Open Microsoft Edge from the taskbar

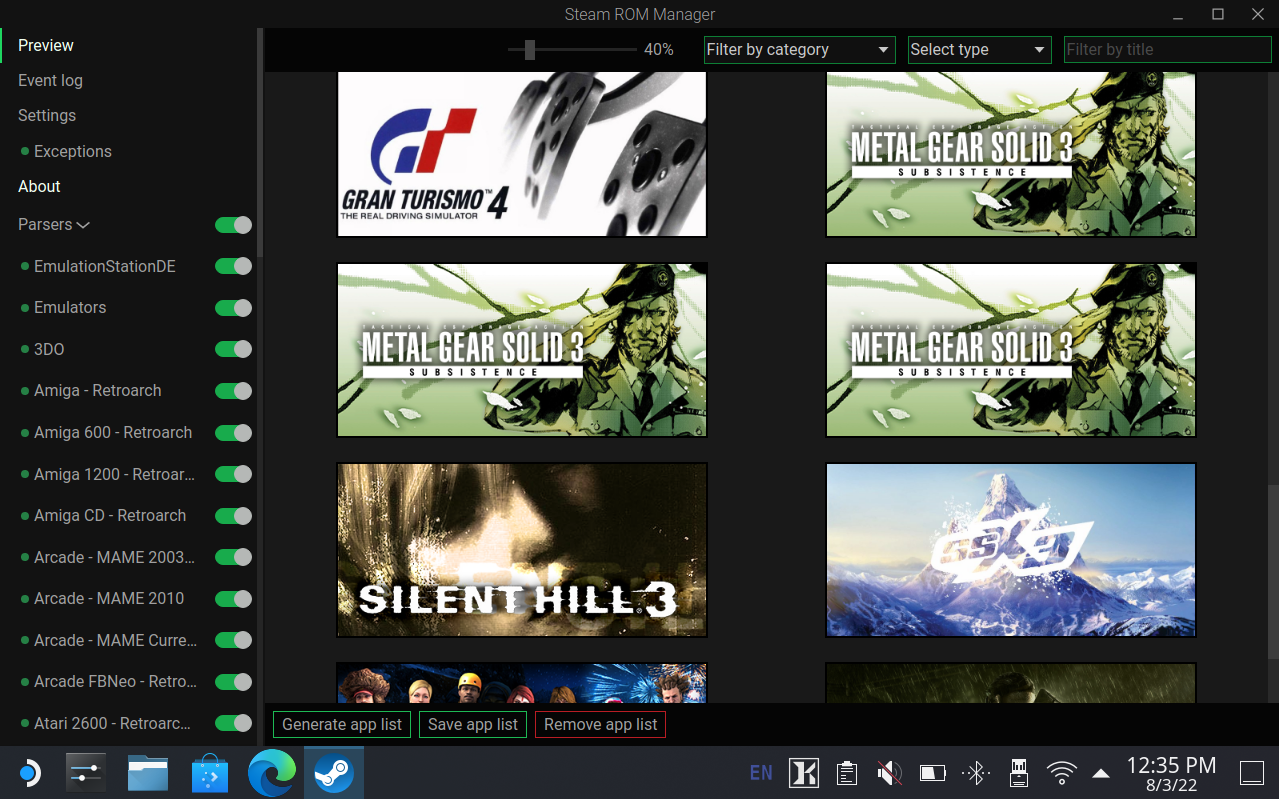pos(272,772)
